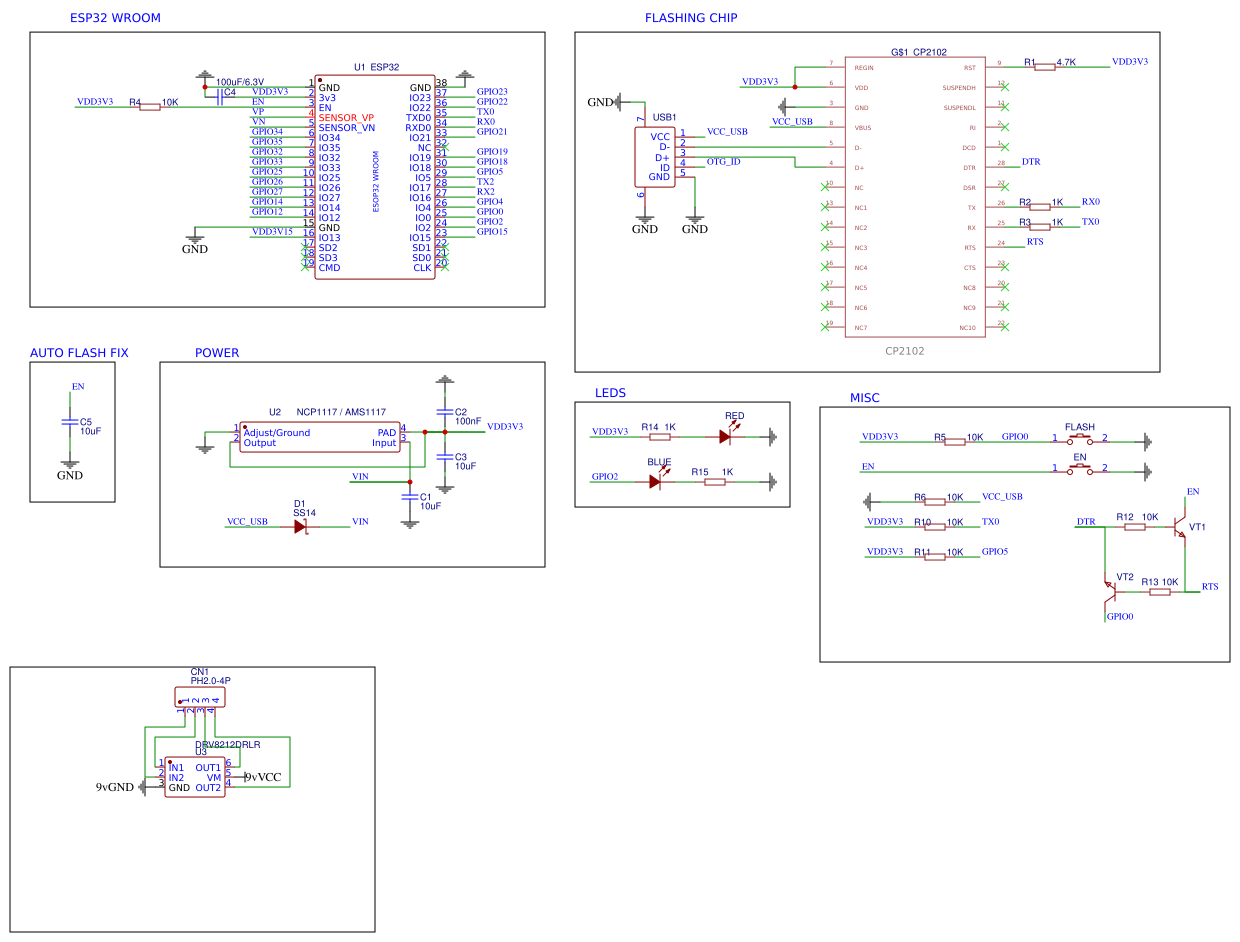Click the C2 100nF capacitor
This screenshot has width=1240, height=942.
click(x=445, y=412)
